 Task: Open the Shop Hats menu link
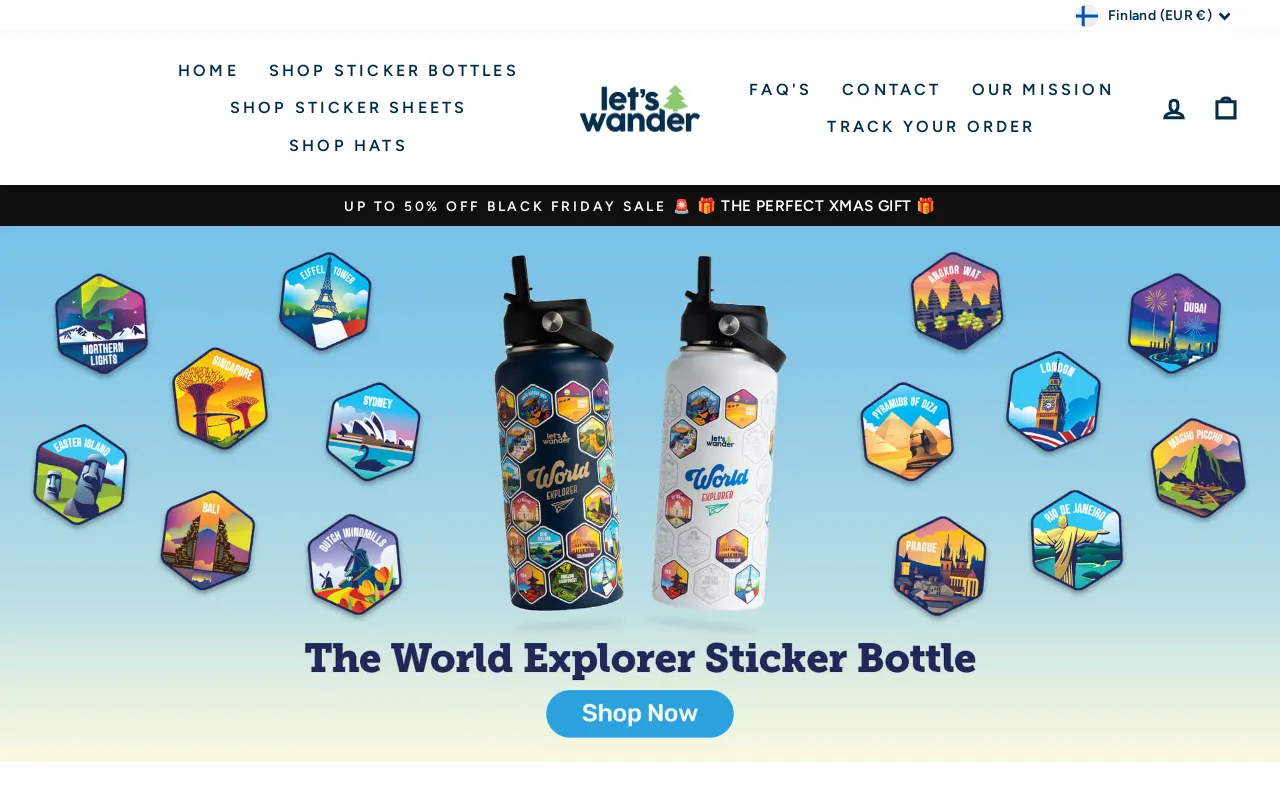(348, 146)
